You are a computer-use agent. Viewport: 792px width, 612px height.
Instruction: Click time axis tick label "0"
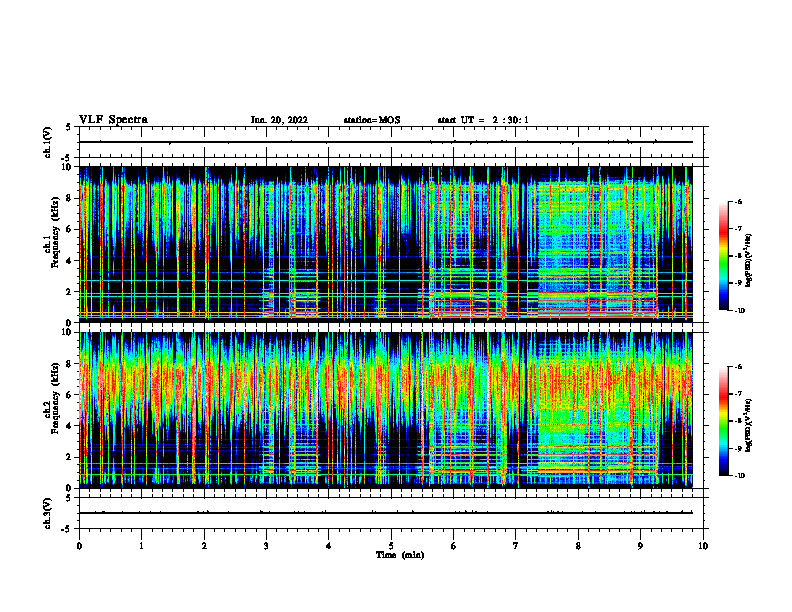point(79,546)
